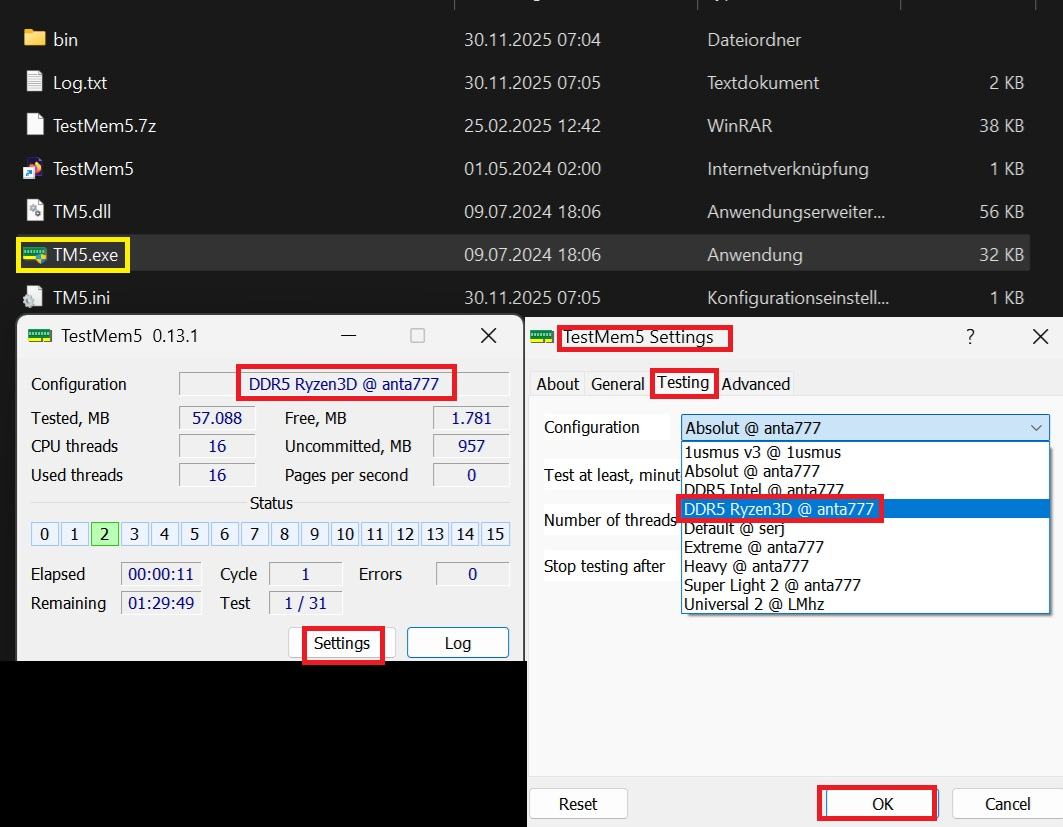Image resolution: width=1063 pixels, height=827 pixels.
Task: Click the TestMem5 Settings window title icon
Action: [542, 337]
